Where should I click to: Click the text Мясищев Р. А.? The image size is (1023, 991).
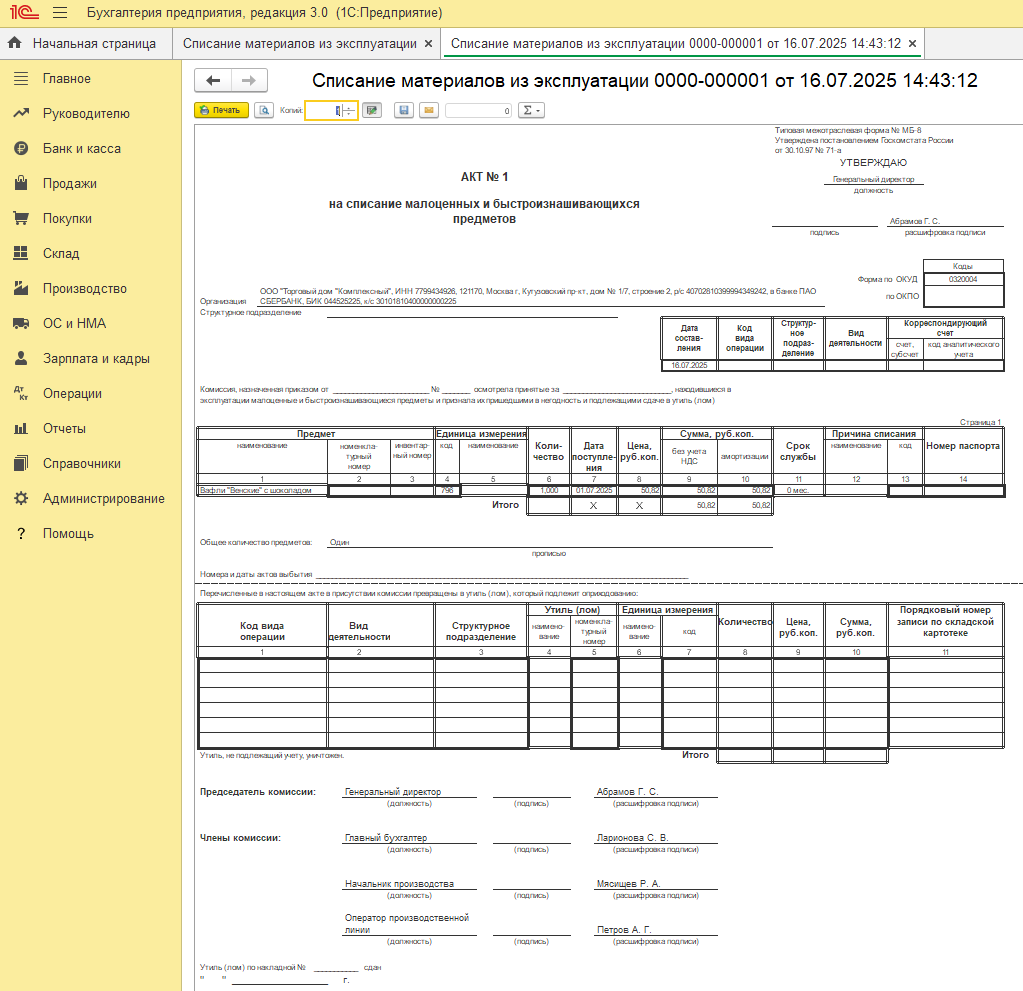[628, 884]
